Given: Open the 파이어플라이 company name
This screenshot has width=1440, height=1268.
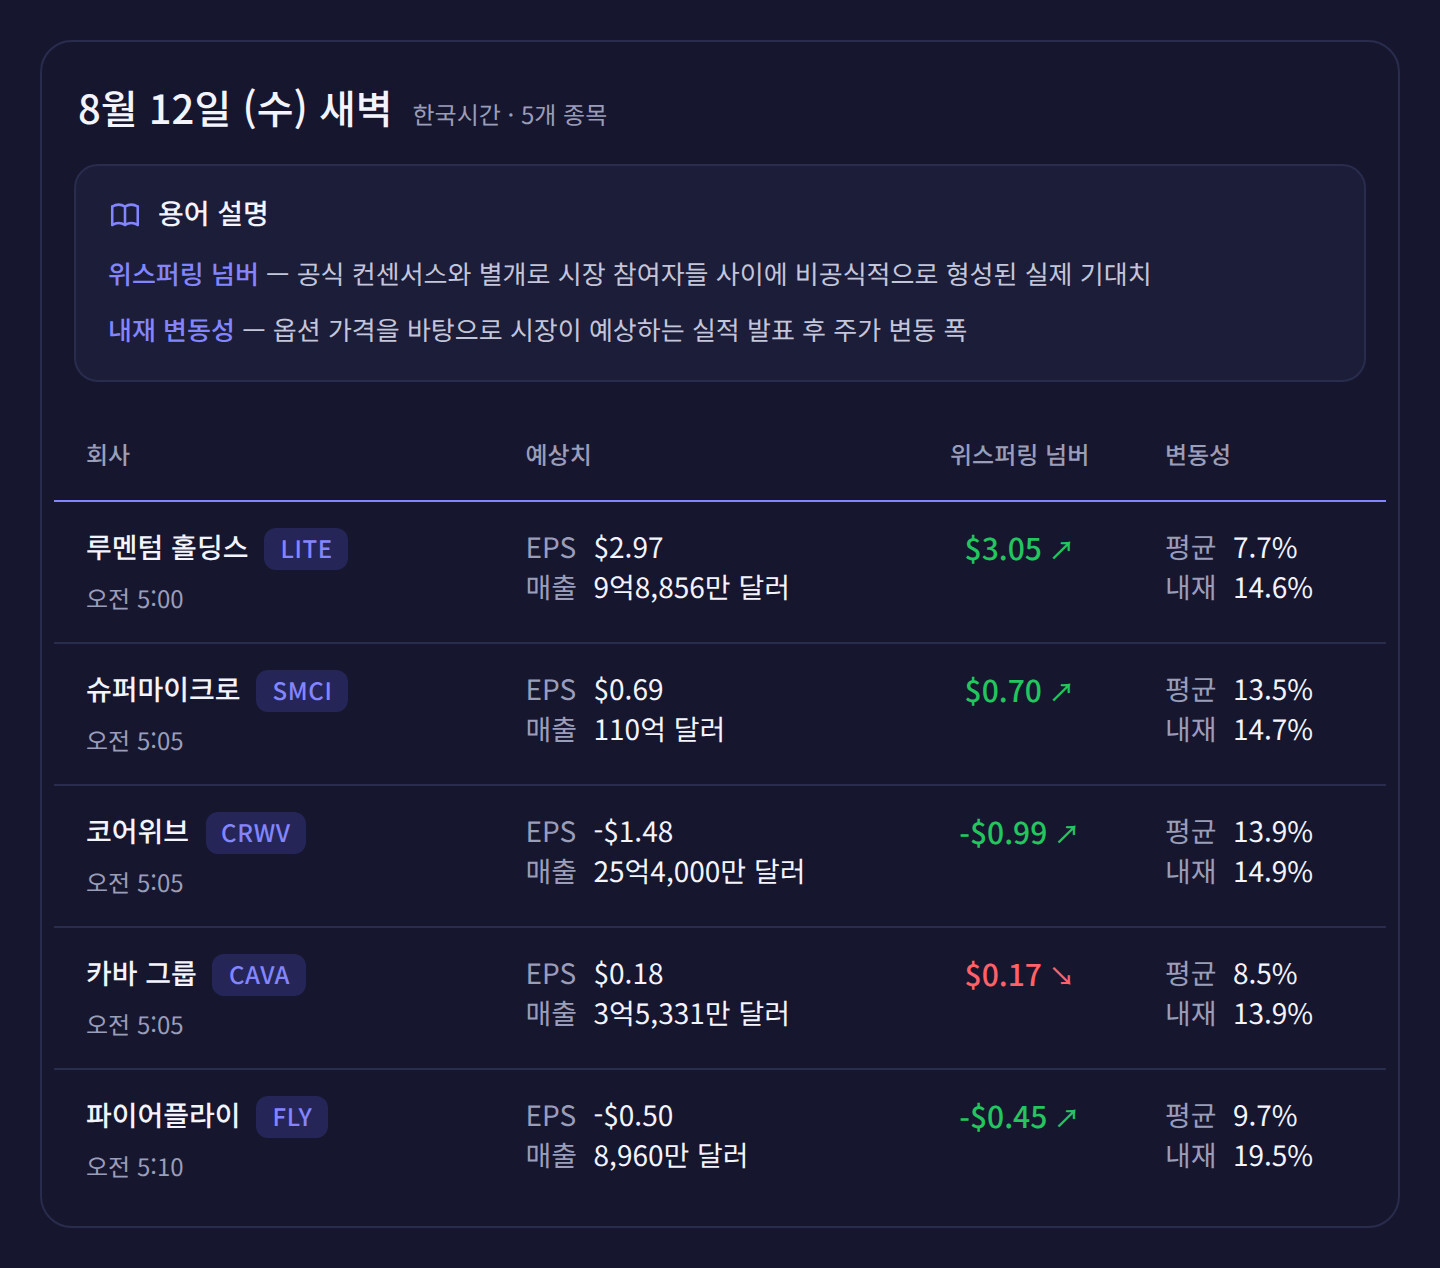Looking at the screenshot, I should point(163,1115).
